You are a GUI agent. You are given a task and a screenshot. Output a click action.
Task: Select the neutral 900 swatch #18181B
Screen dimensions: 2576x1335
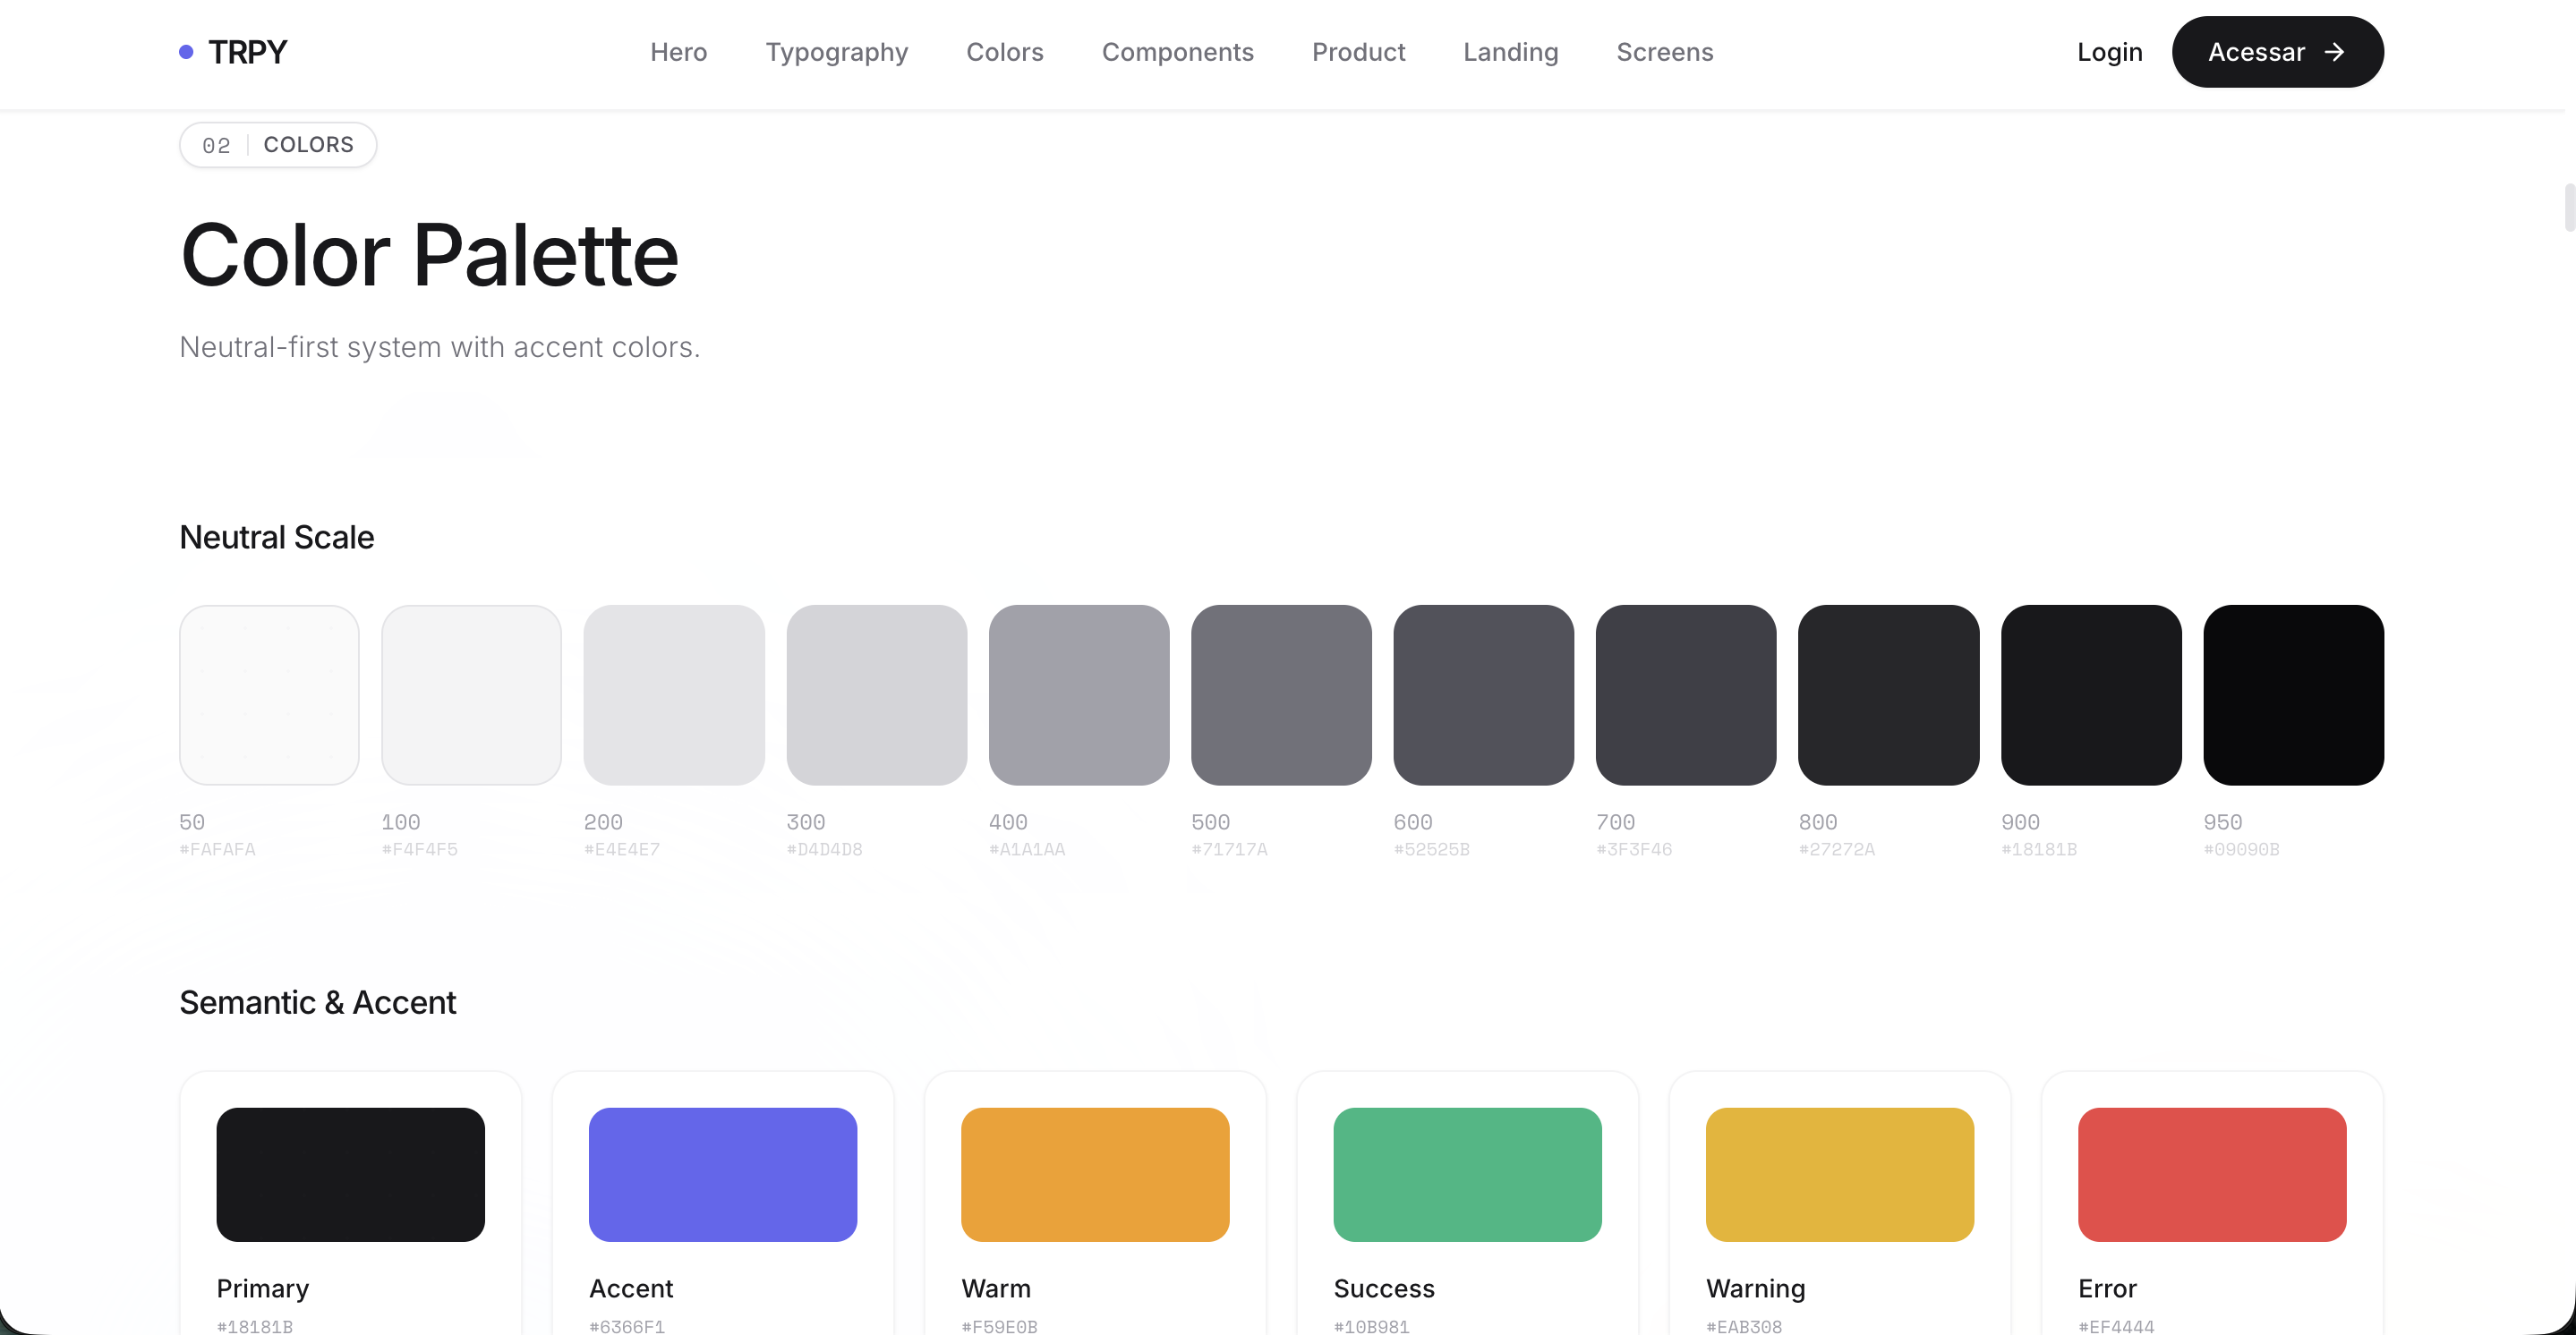coord(2091,695)
